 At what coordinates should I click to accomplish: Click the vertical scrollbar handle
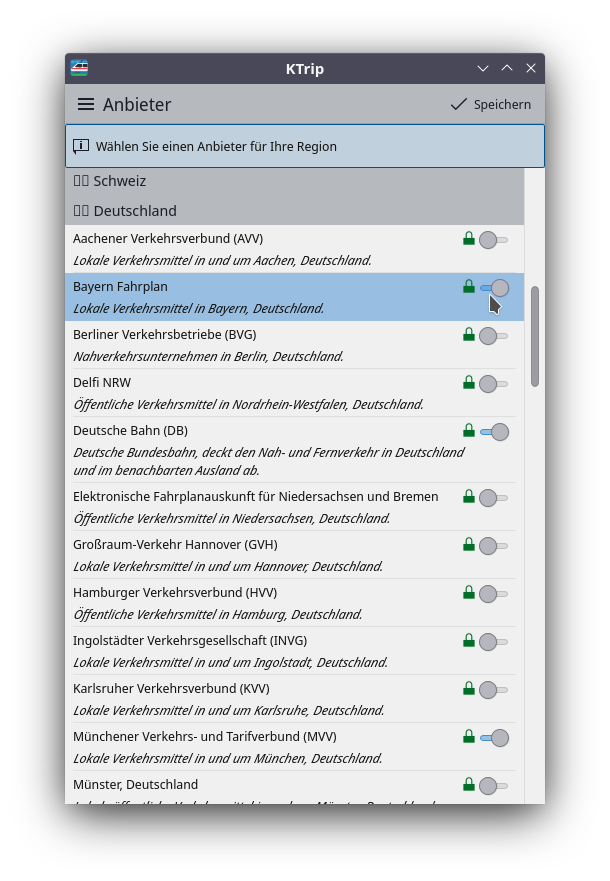point(535,336)
